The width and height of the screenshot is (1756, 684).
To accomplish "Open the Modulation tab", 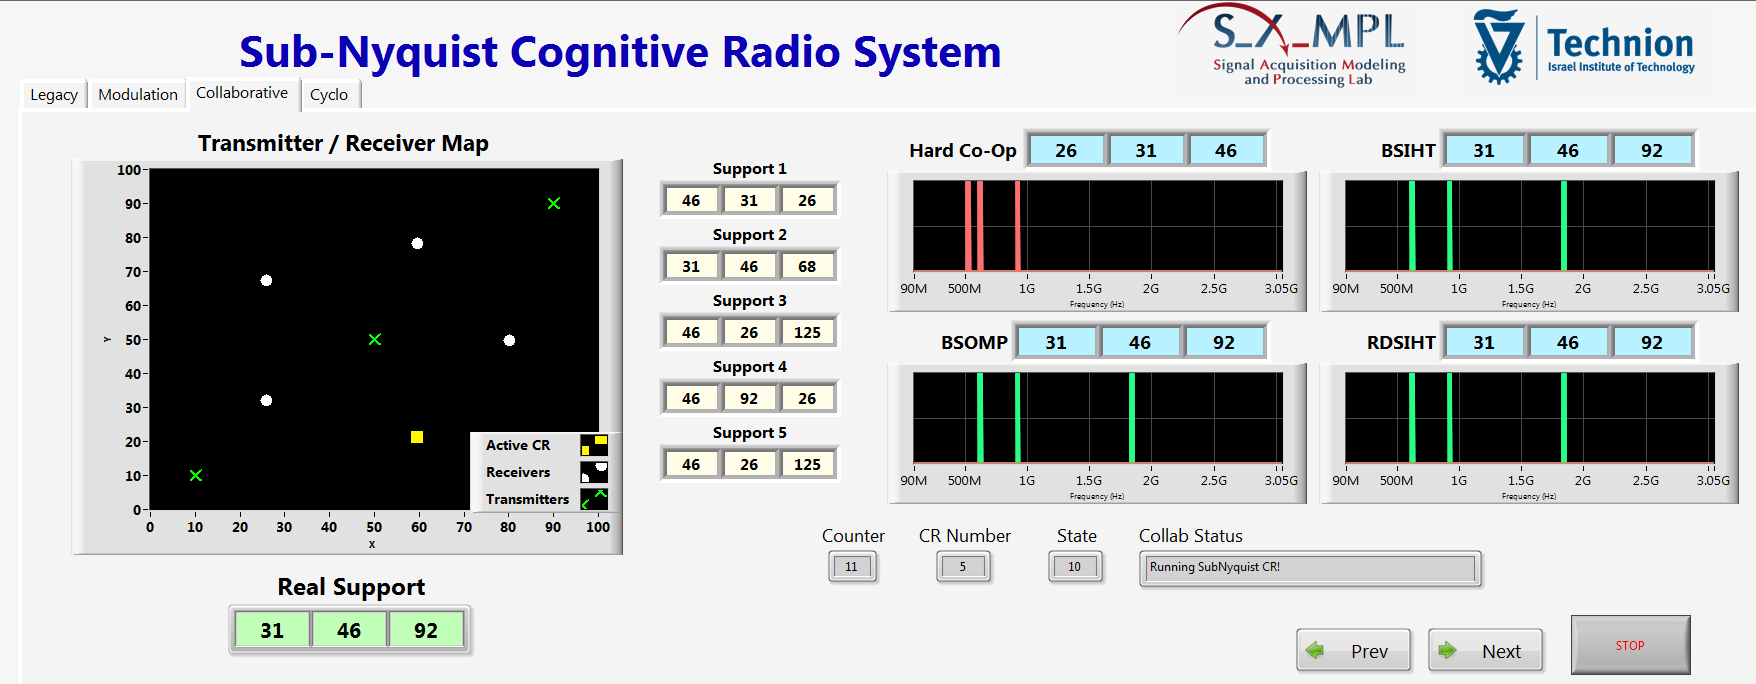I will click(138, 94).
